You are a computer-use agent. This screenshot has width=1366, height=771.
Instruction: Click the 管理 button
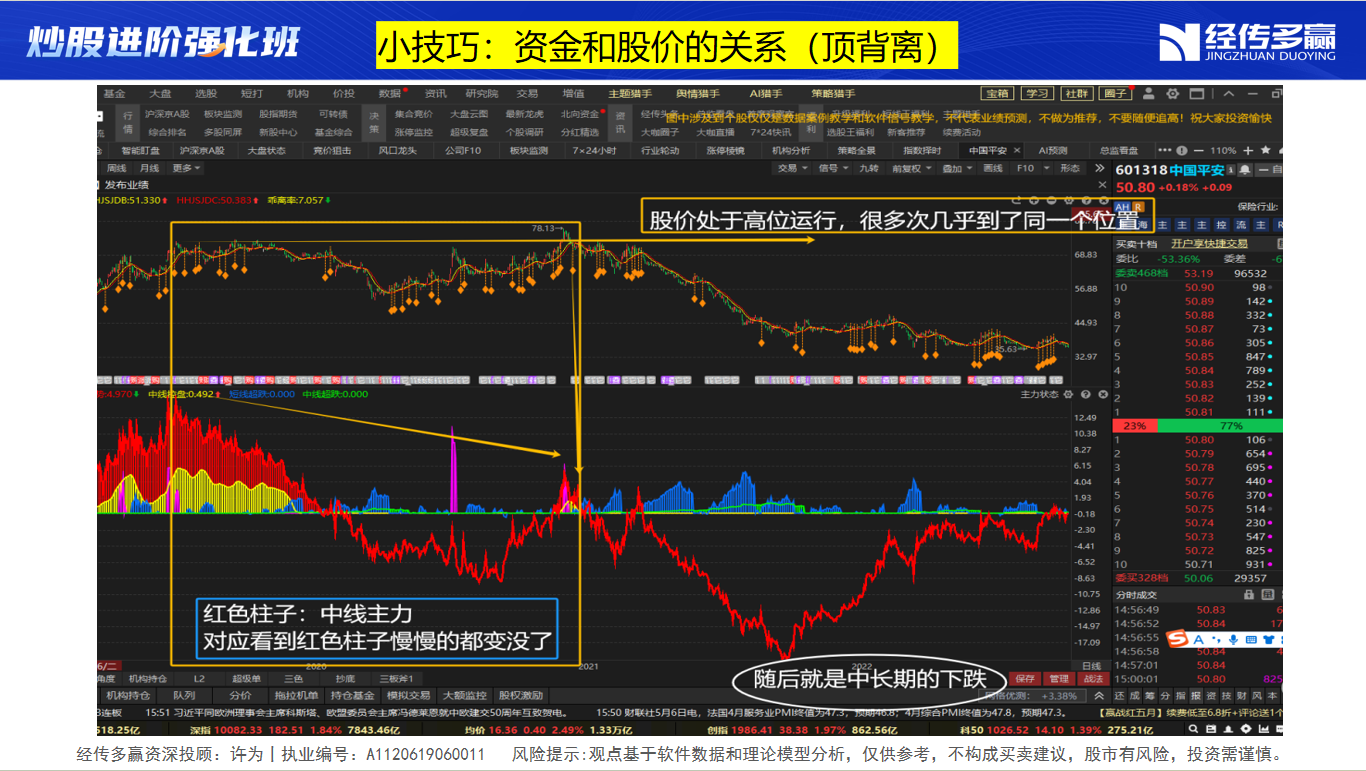[1059, 679]
